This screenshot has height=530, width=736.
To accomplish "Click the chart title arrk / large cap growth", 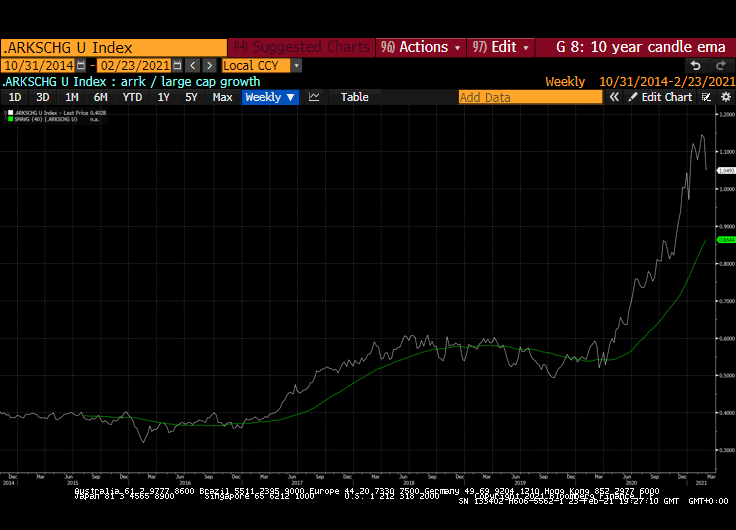I will click(191, 82).
